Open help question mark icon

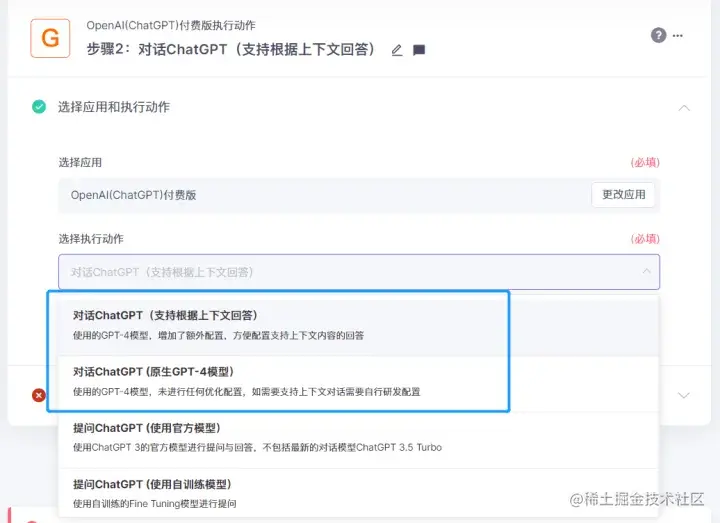point(658,35)
